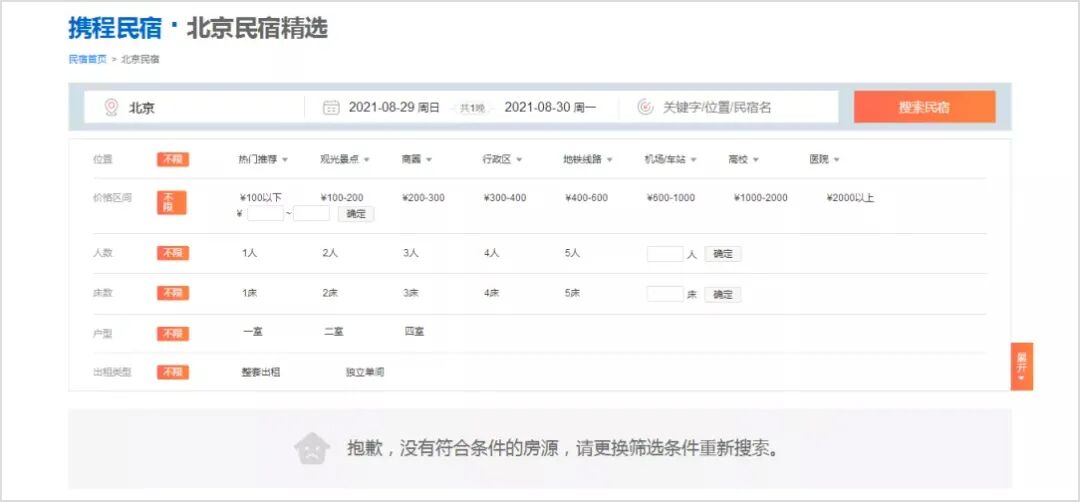Select 3床 bed count
Viewport: 1080px width, 502px height.
(x=411, y=293)
